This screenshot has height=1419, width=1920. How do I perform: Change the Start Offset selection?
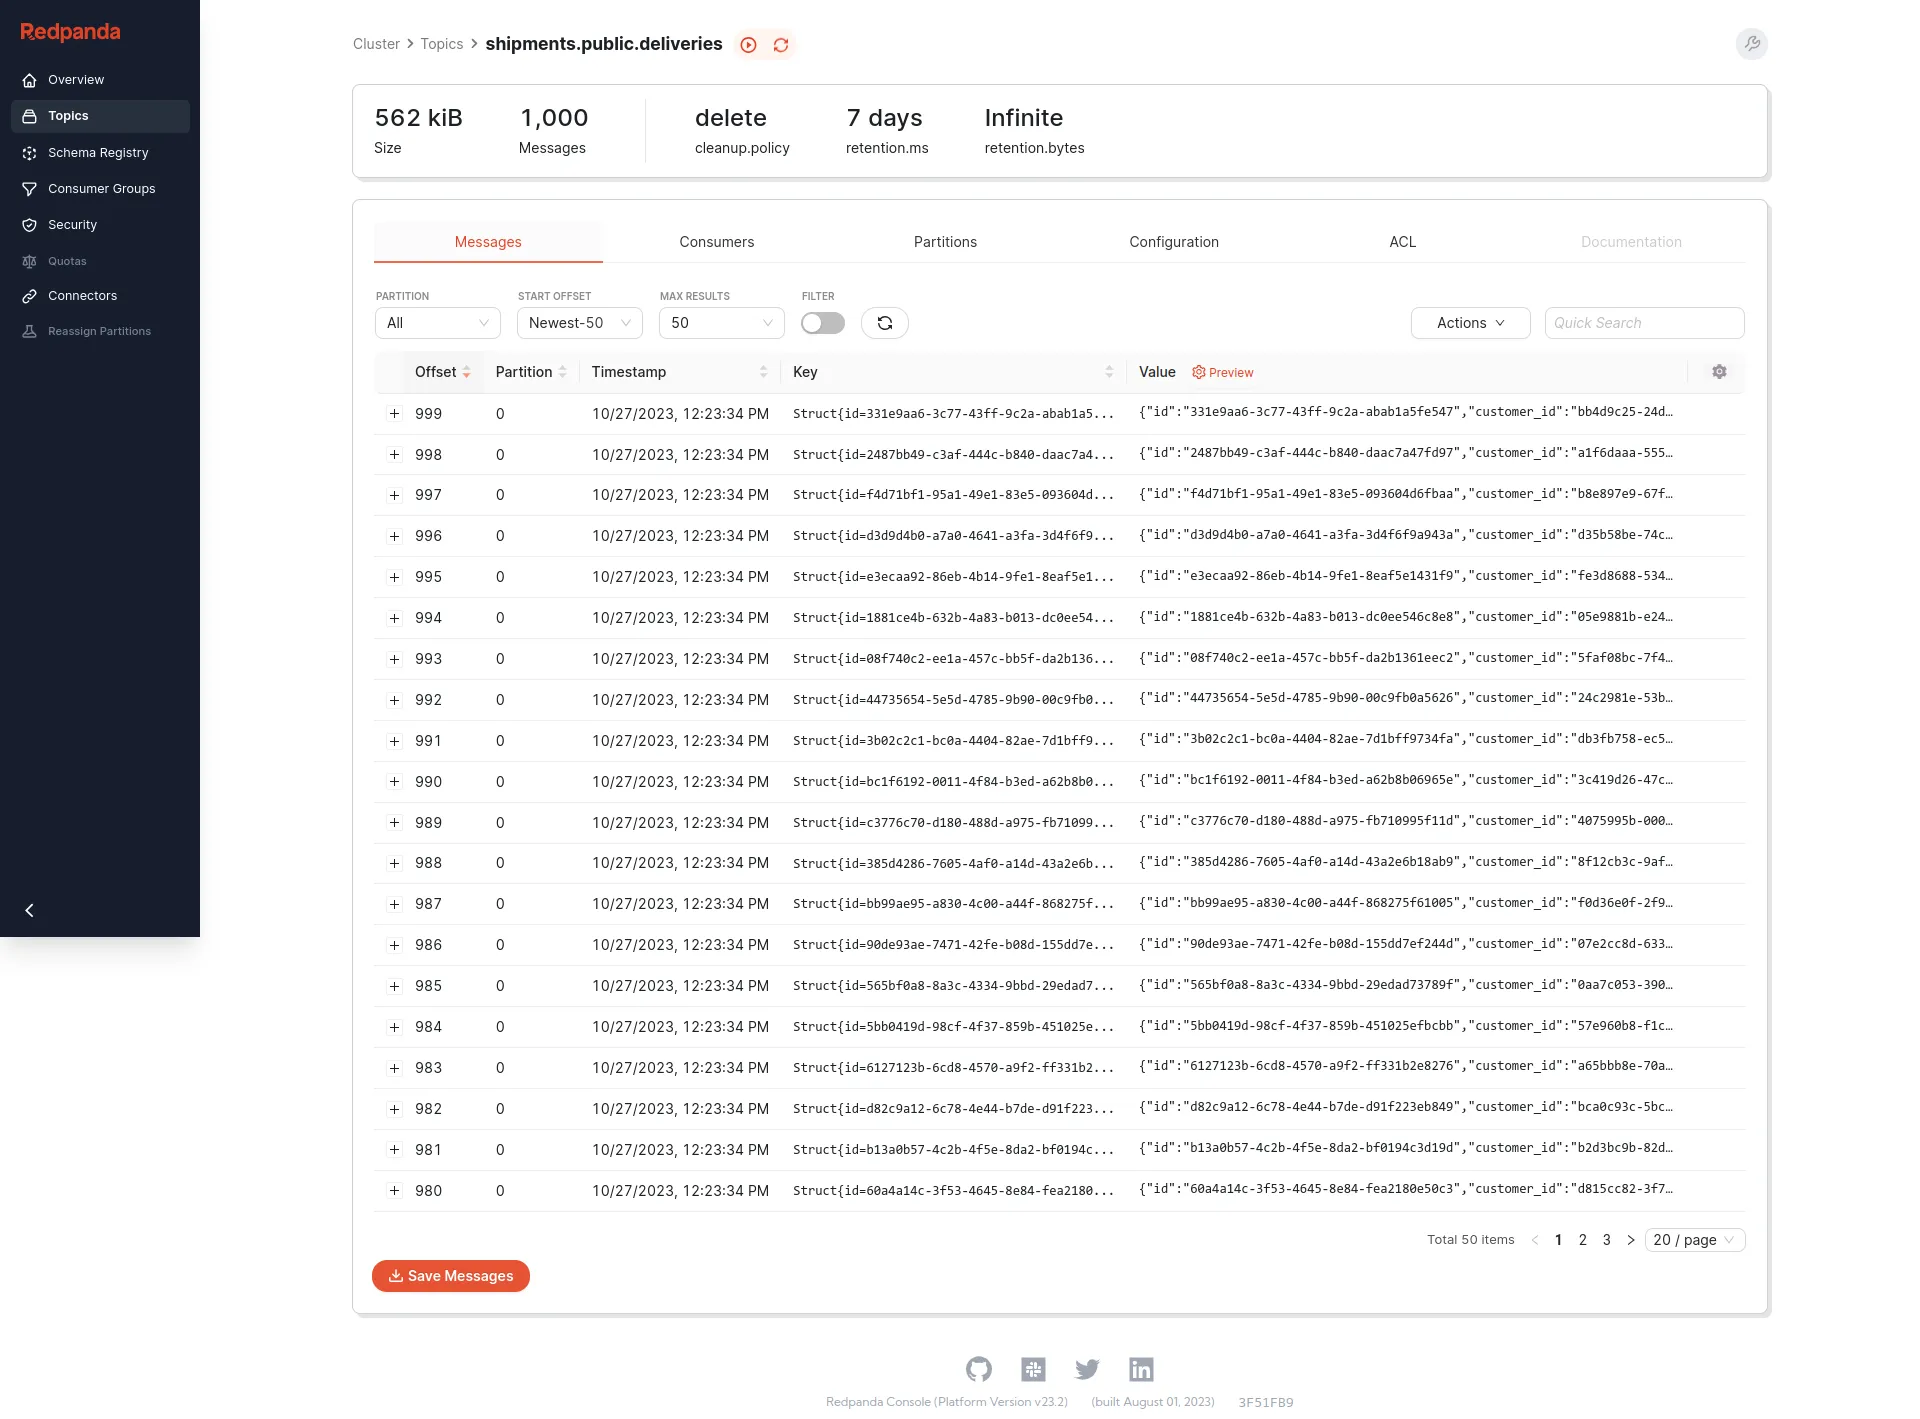coord(578,323)
